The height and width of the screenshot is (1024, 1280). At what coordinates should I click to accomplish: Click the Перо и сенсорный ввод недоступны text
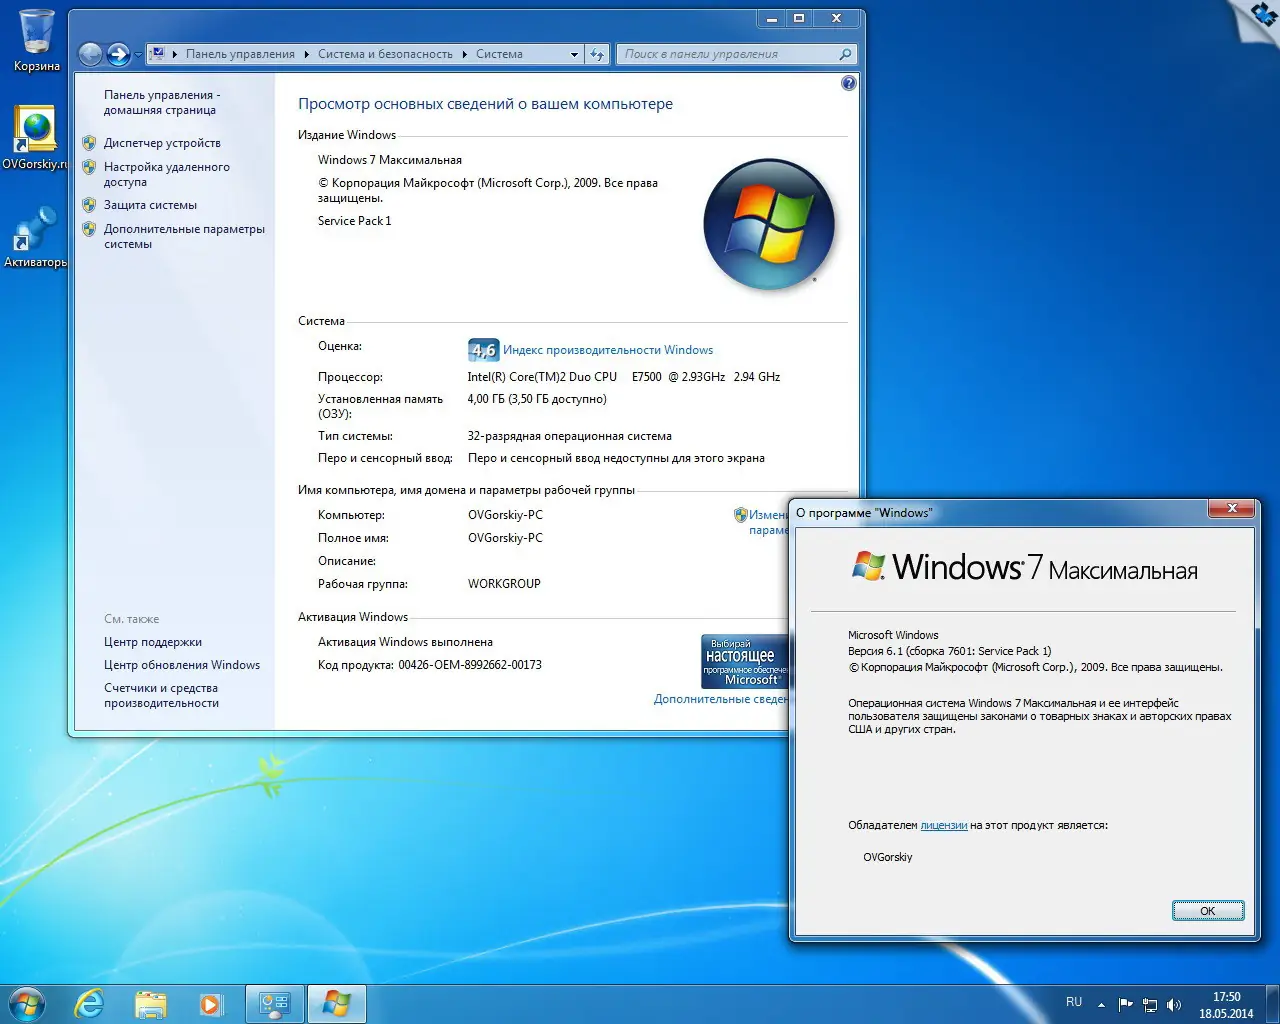616,458
